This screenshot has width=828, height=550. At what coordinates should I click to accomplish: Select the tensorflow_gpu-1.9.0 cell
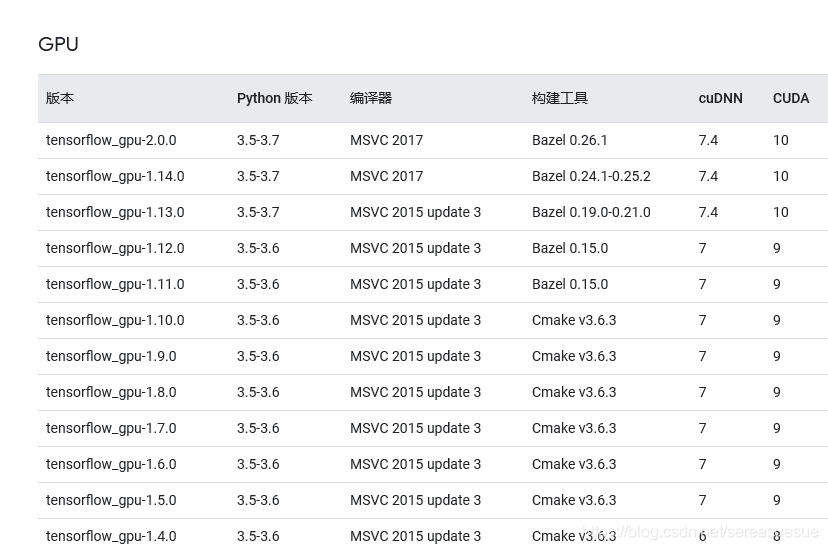pos(111,356)
